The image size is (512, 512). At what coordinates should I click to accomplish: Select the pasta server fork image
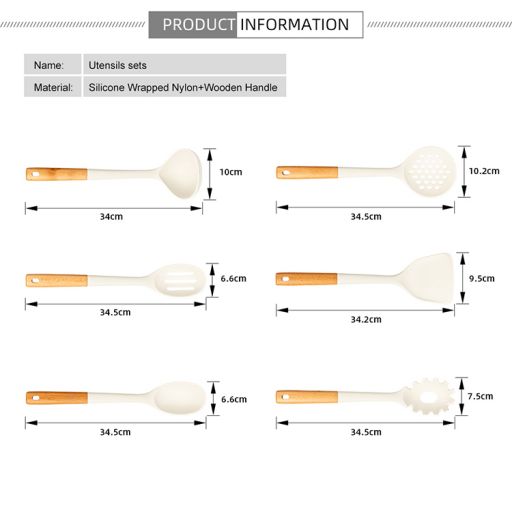click(365, 396)
